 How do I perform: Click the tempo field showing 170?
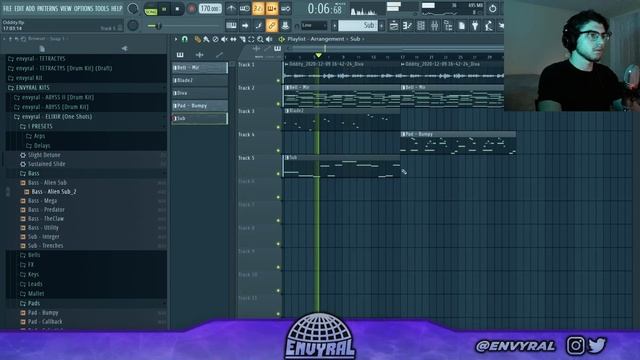click(x=210, y=9)
